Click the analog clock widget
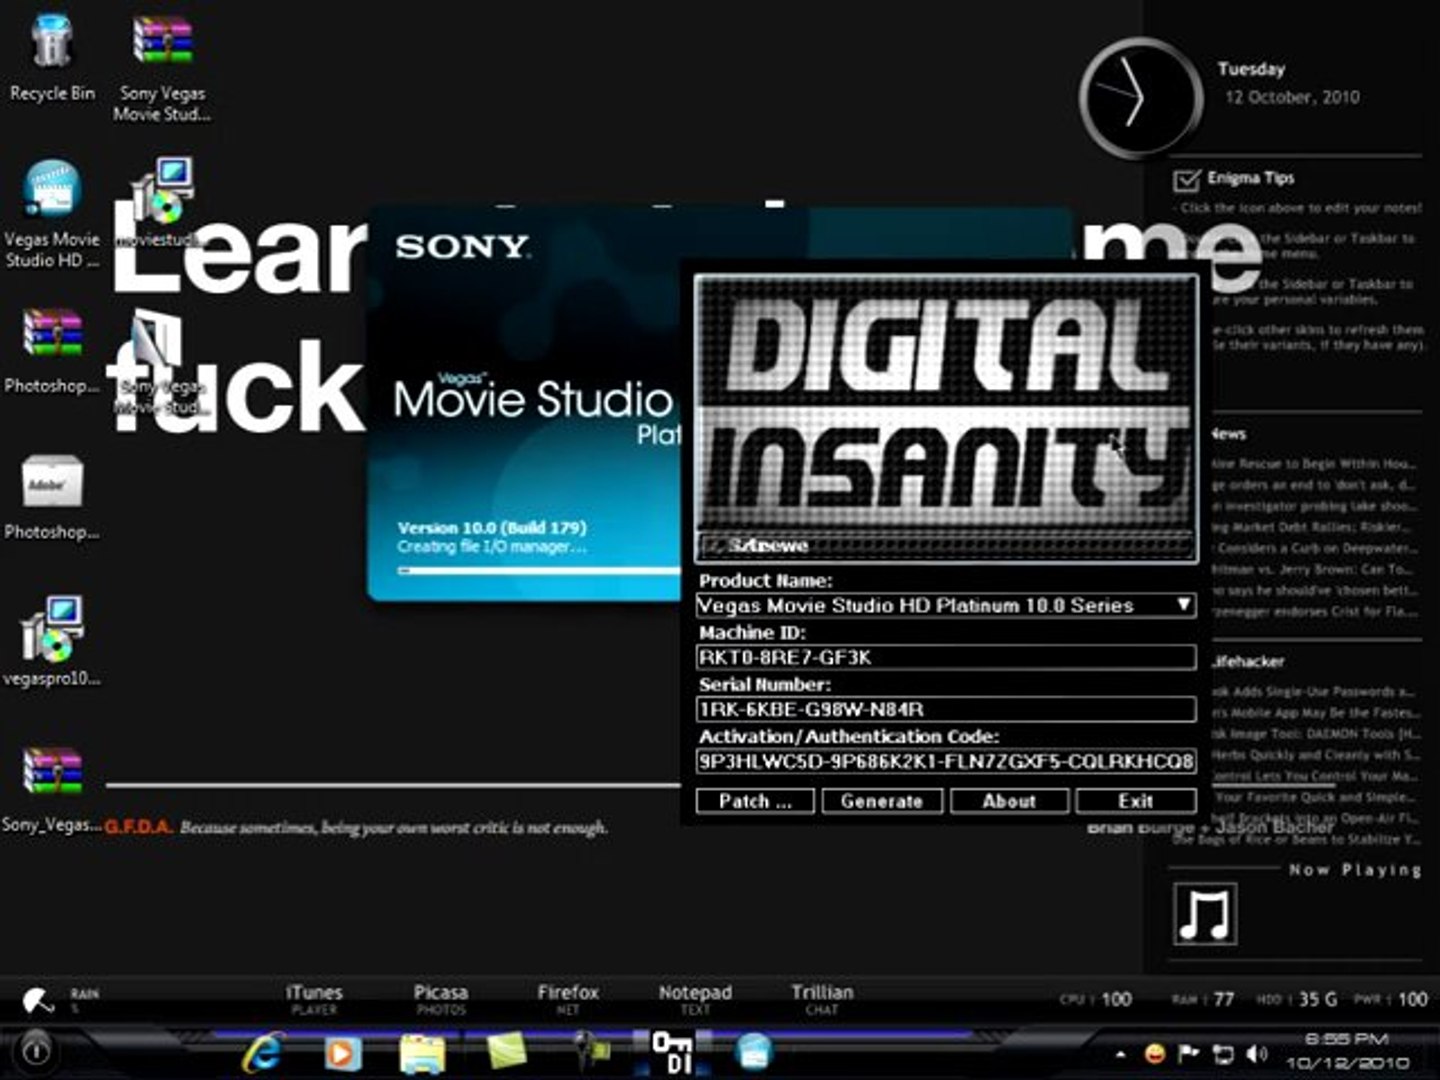 [1139, 98]
